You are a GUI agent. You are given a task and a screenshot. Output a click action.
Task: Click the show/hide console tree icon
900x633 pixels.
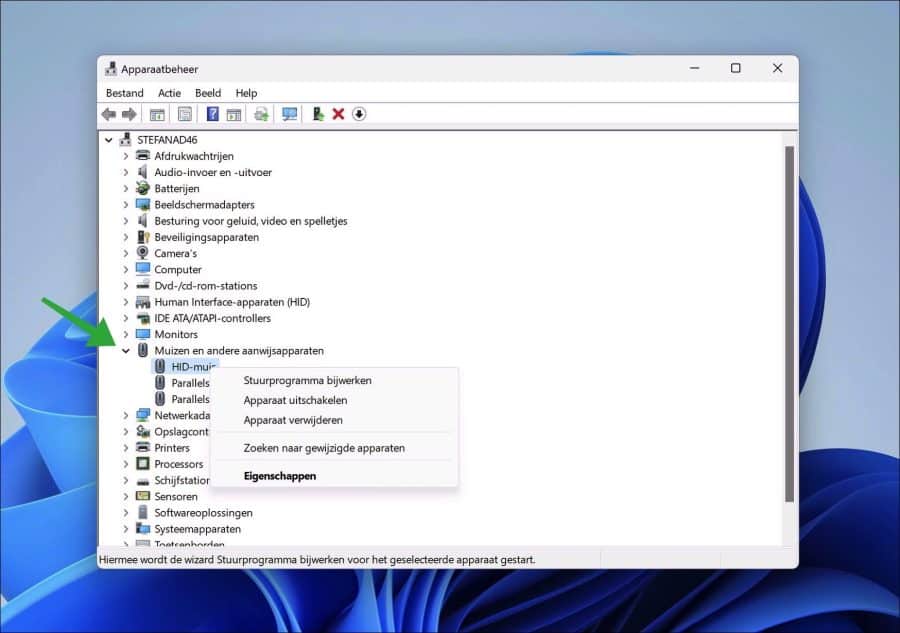pos(157,114)
